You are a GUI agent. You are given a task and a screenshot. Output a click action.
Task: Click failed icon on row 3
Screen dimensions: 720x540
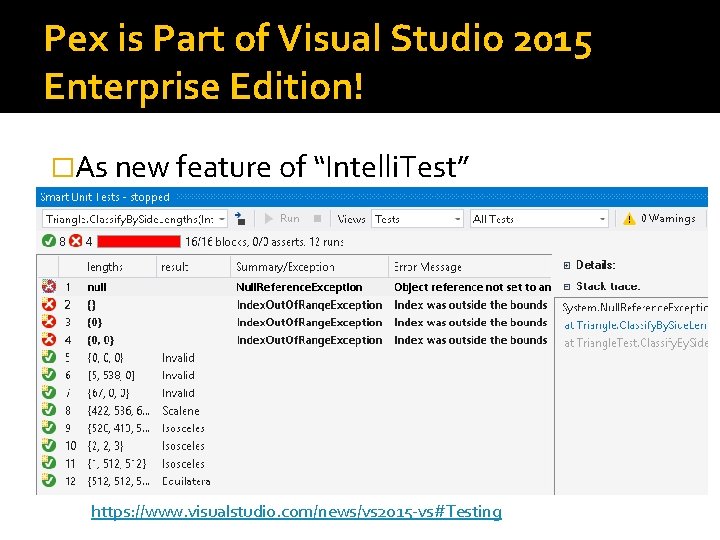point(49,322)
